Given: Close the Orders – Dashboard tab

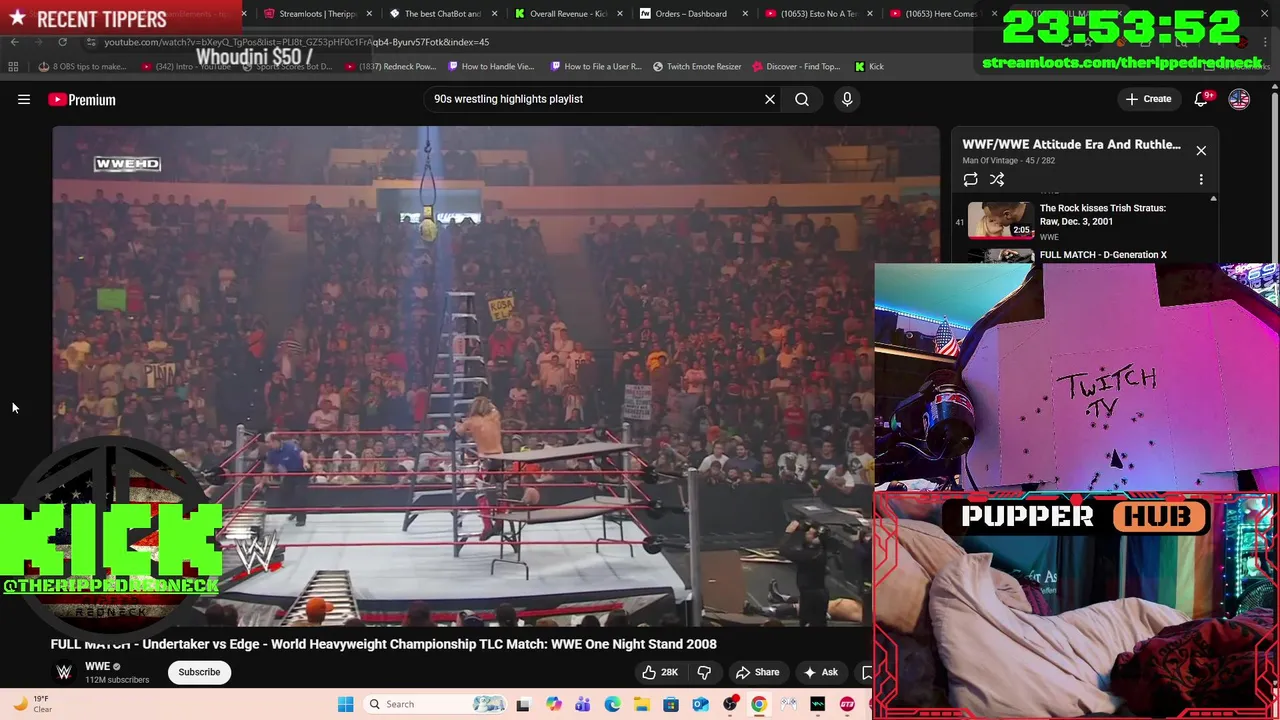Looking at the screenshot, I should tap(744, 14).
